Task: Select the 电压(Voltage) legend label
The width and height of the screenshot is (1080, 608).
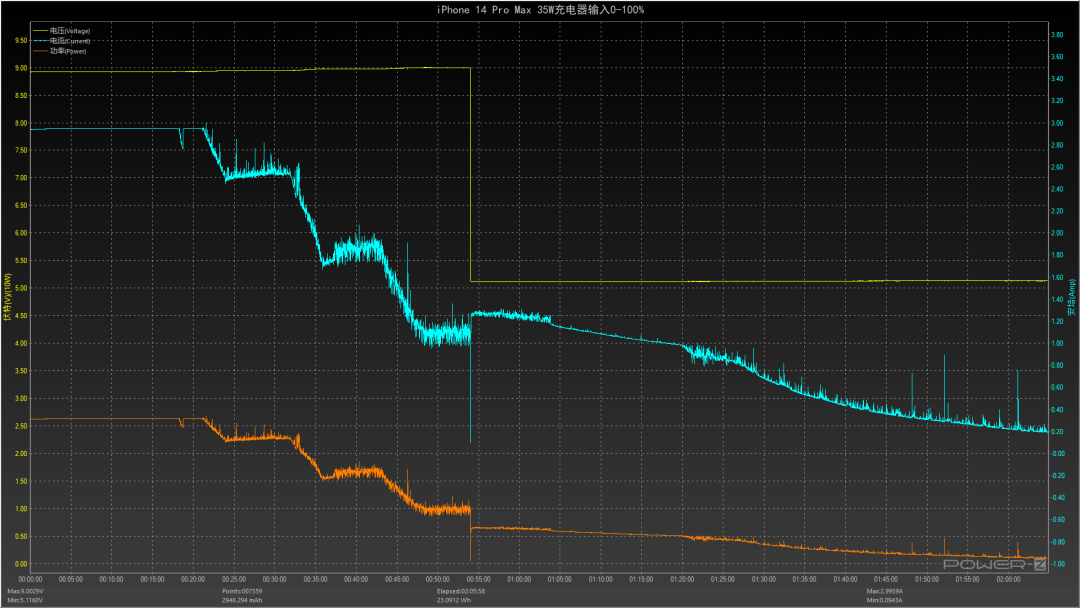Action: point(70,31)
